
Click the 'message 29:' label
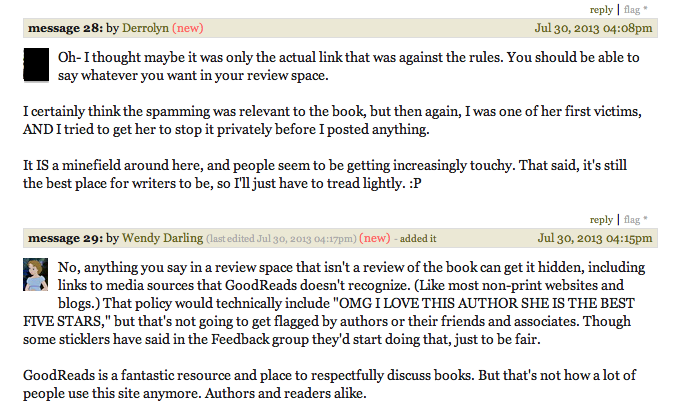pos(65,238)
